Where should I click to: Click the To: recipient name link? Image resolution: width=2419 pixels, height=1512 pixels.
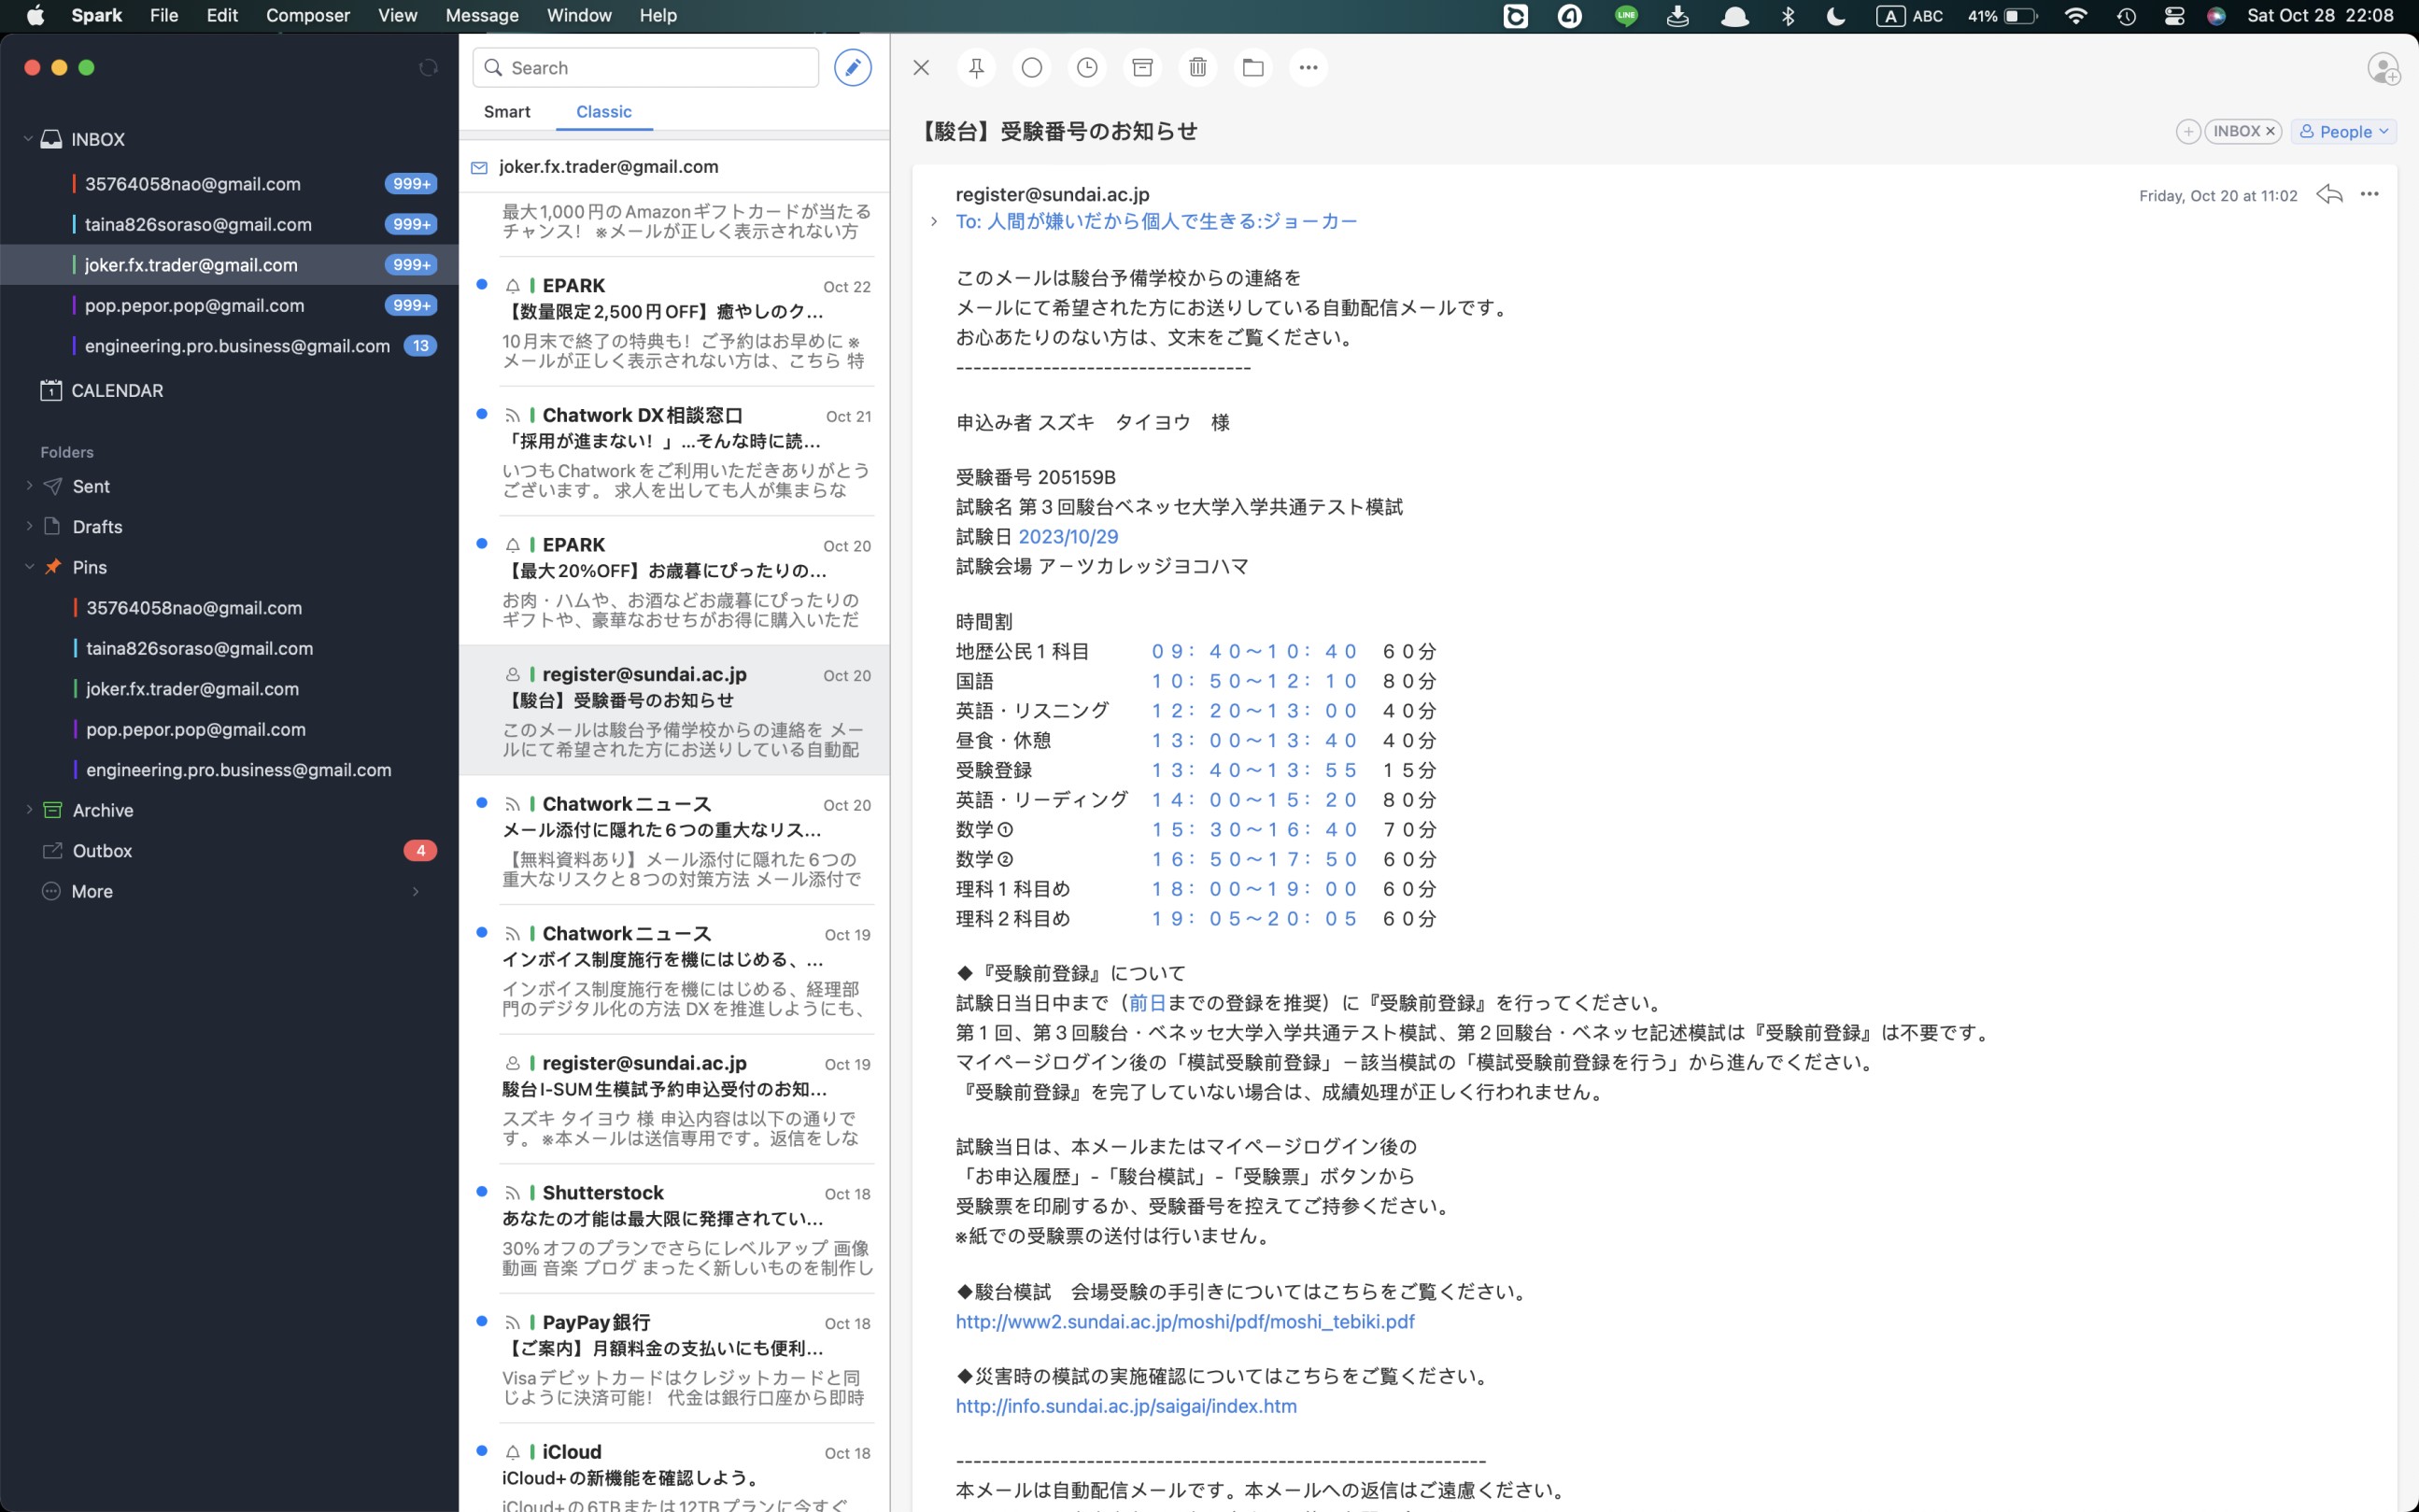click(1156, 222)
